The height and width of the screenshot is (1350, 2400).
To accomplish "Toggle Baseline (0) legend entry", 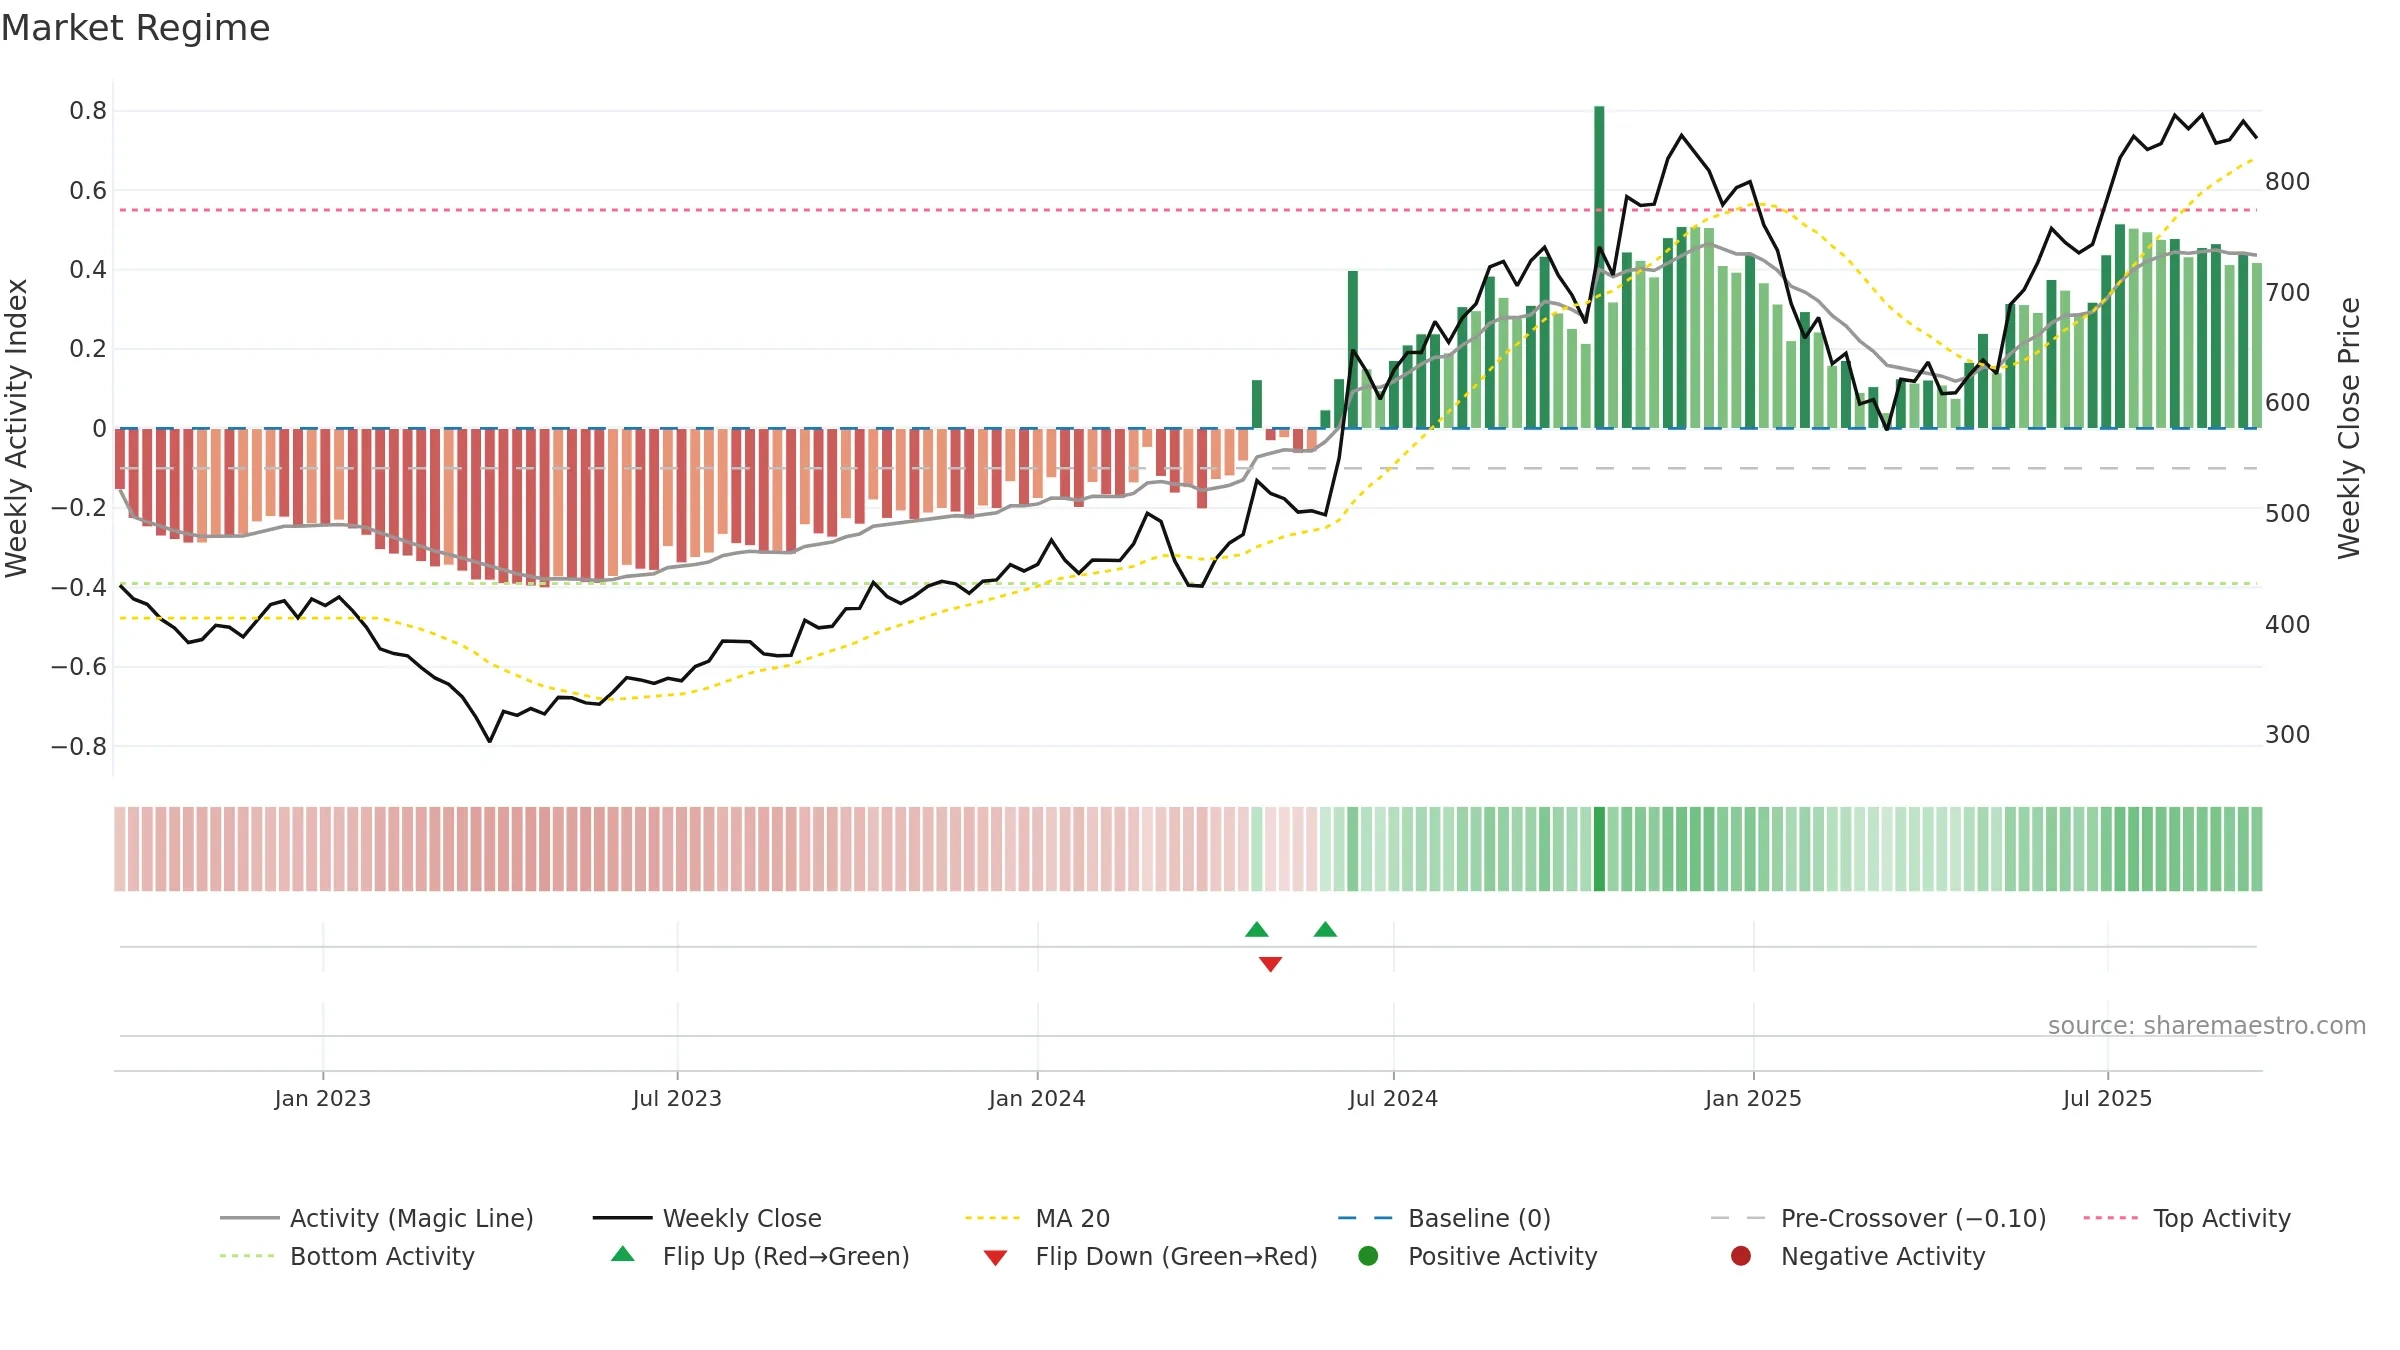I will click(x=1444, y=1218).
